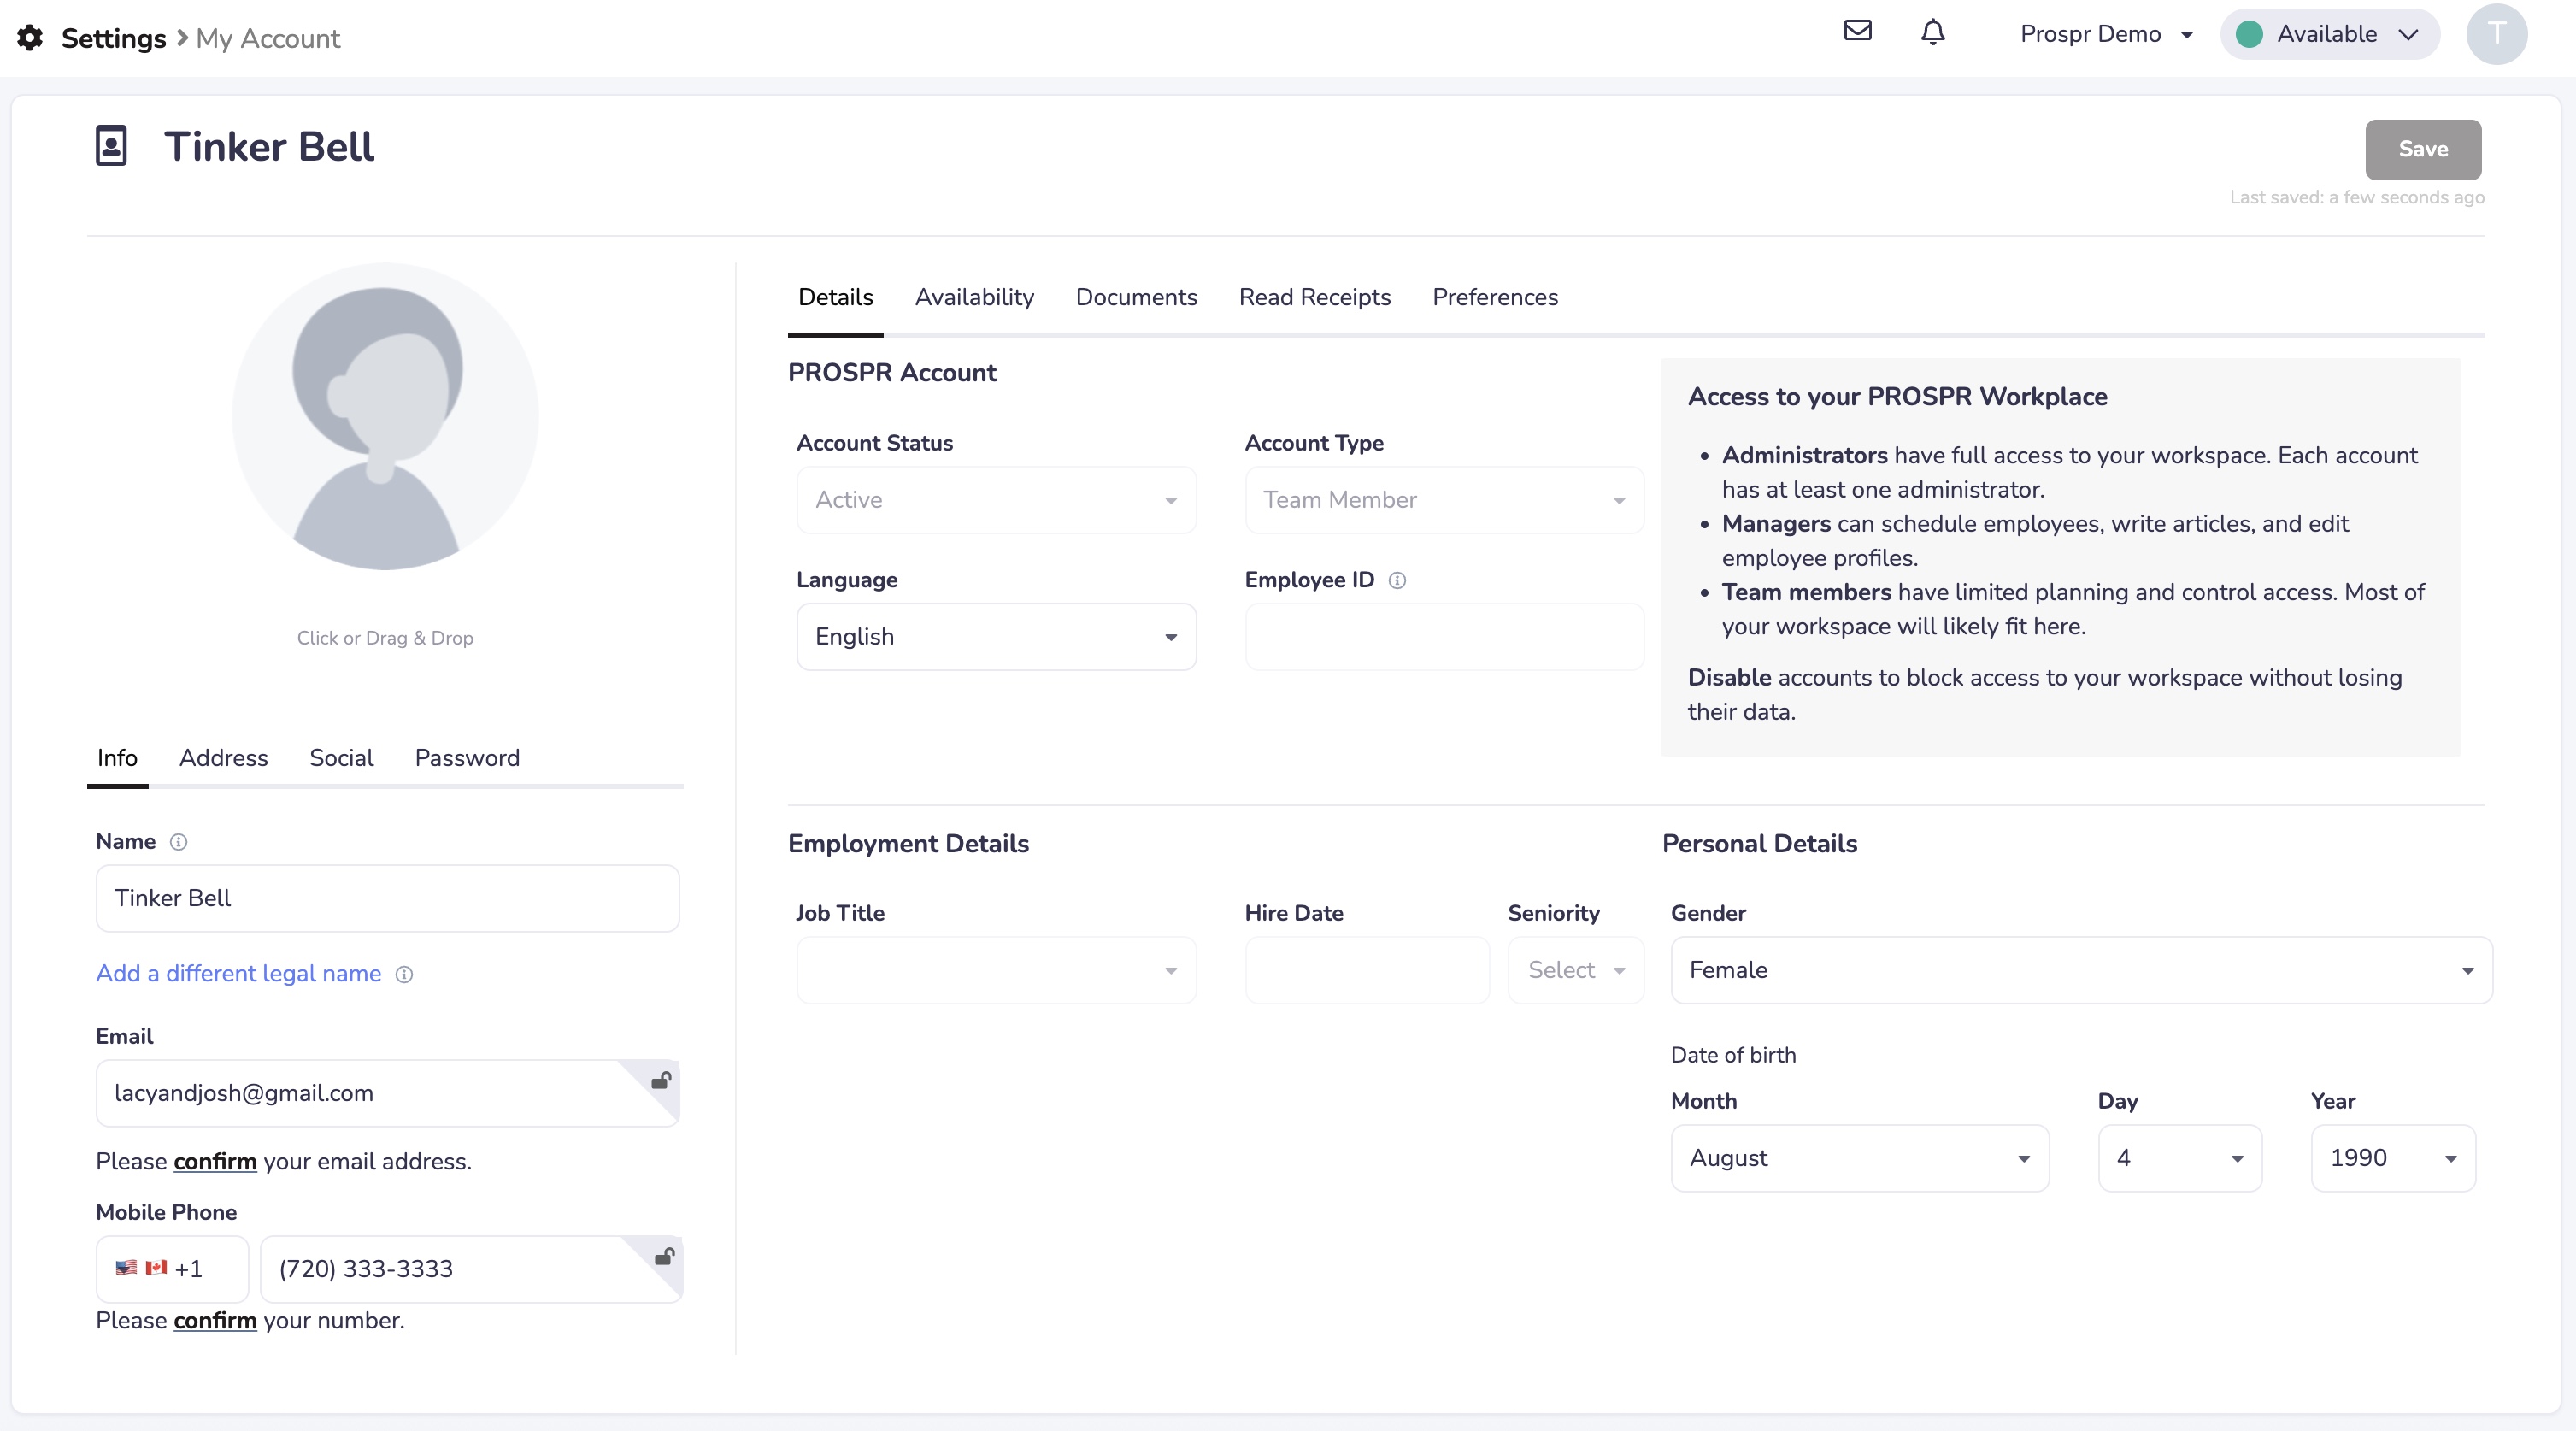Image resolution: width=2576 pixels, height=1431 pixels.
Task: Click the info icon beside legal name link
Action: point(404,974)
